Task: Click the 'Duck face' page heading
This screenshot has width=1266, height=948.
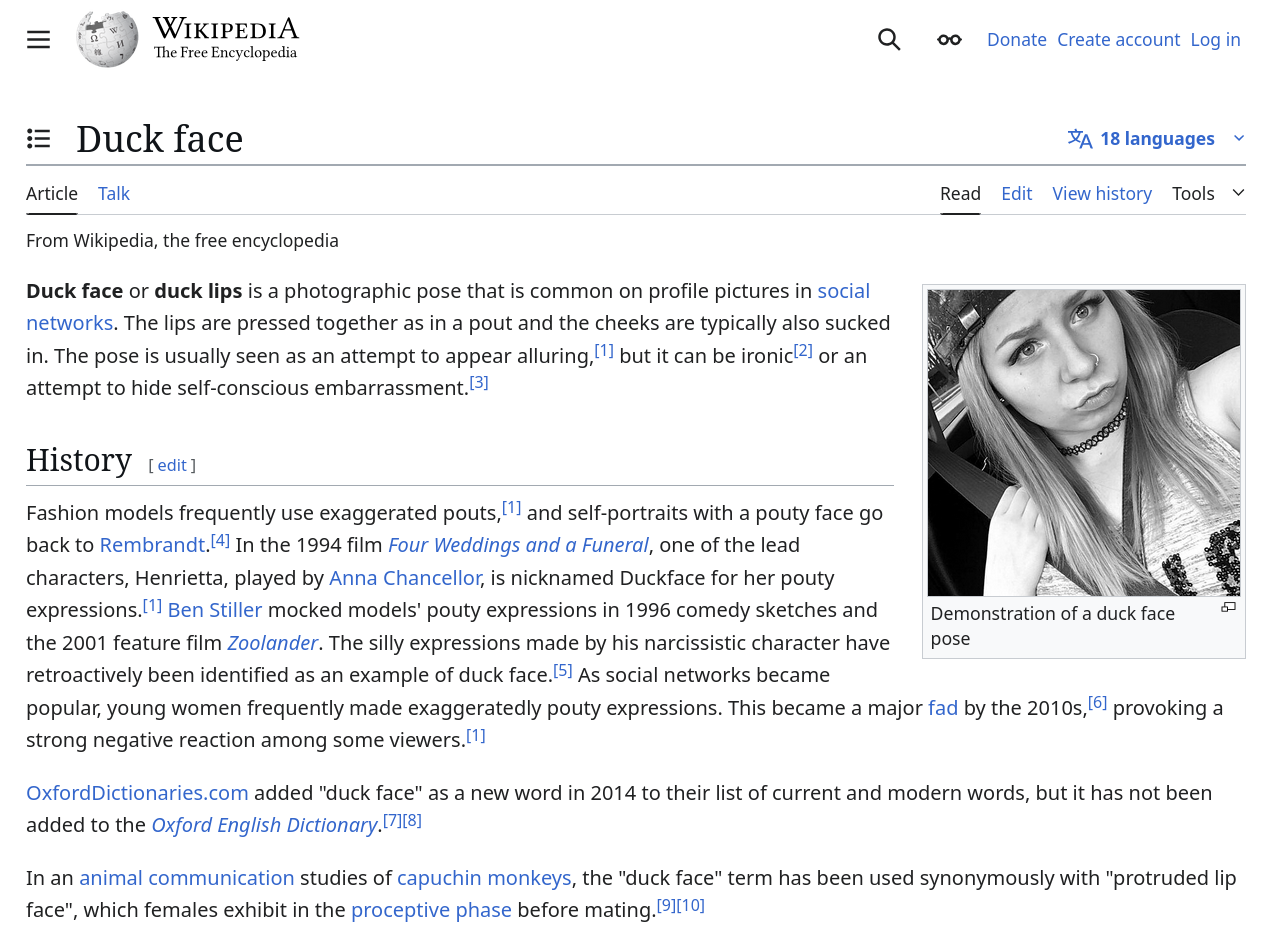Action: [160, 138]
